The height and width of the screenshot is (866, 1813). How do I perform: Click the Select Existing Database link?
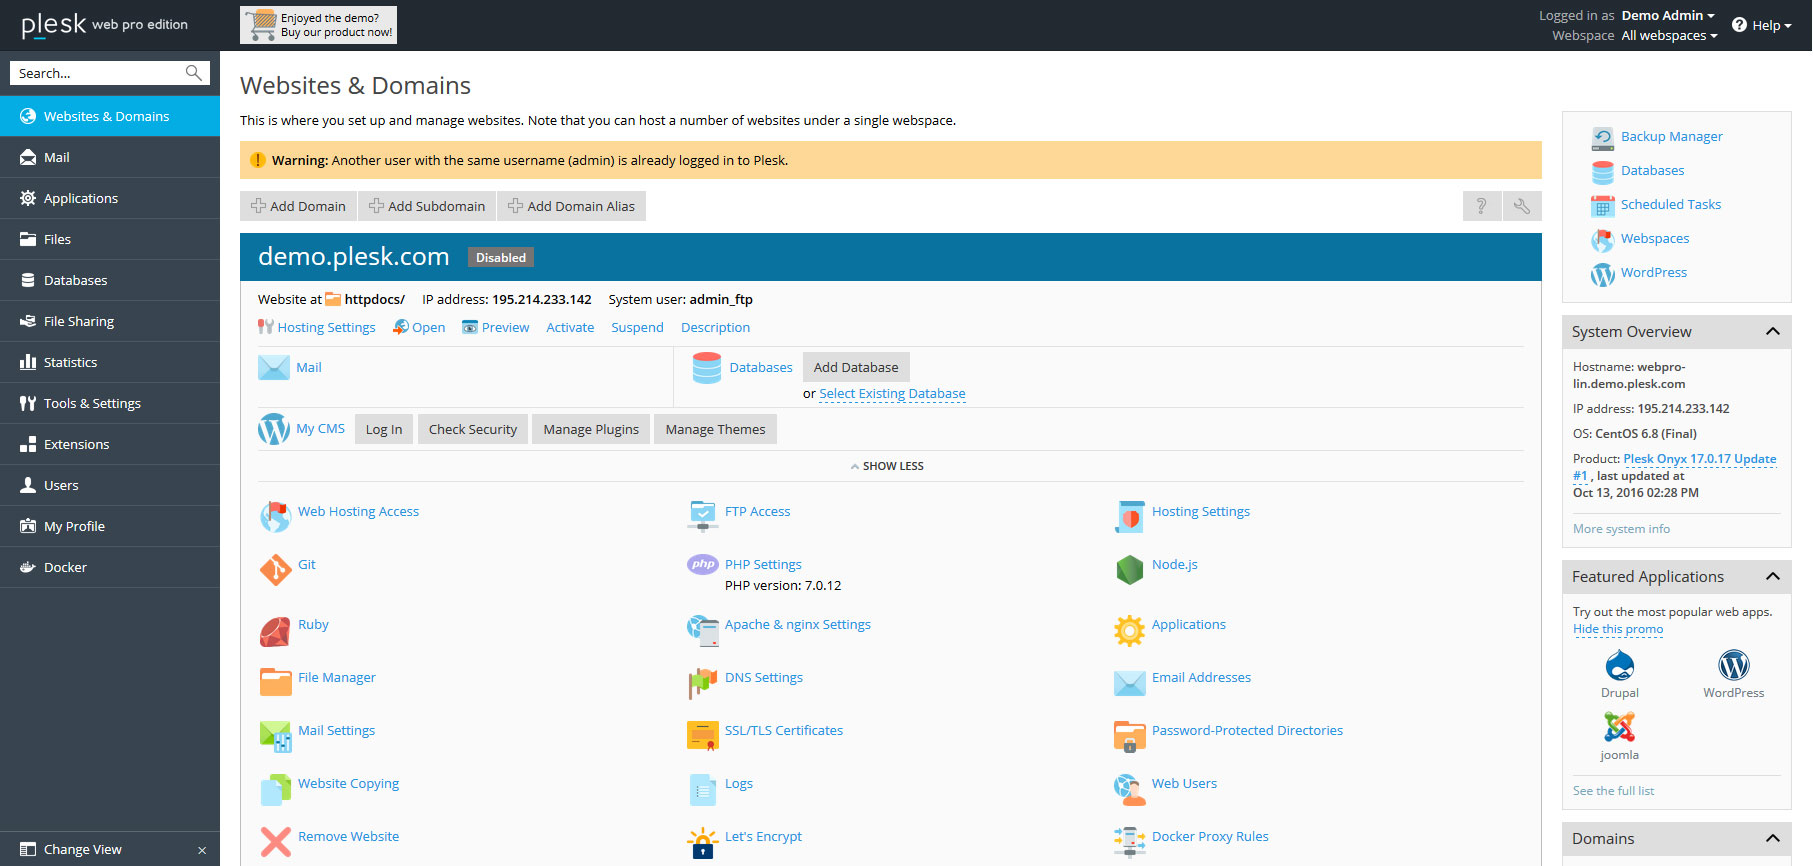click(892, 393)
